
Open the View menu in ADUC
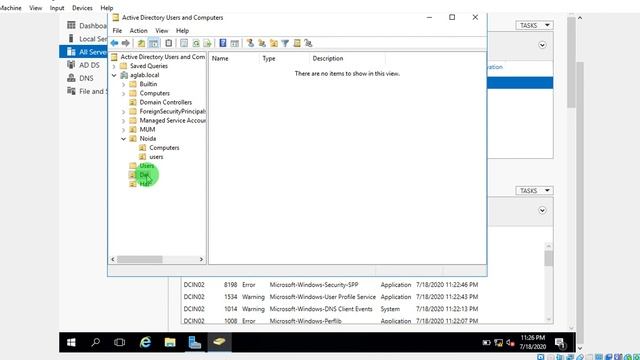coord(161,31)
